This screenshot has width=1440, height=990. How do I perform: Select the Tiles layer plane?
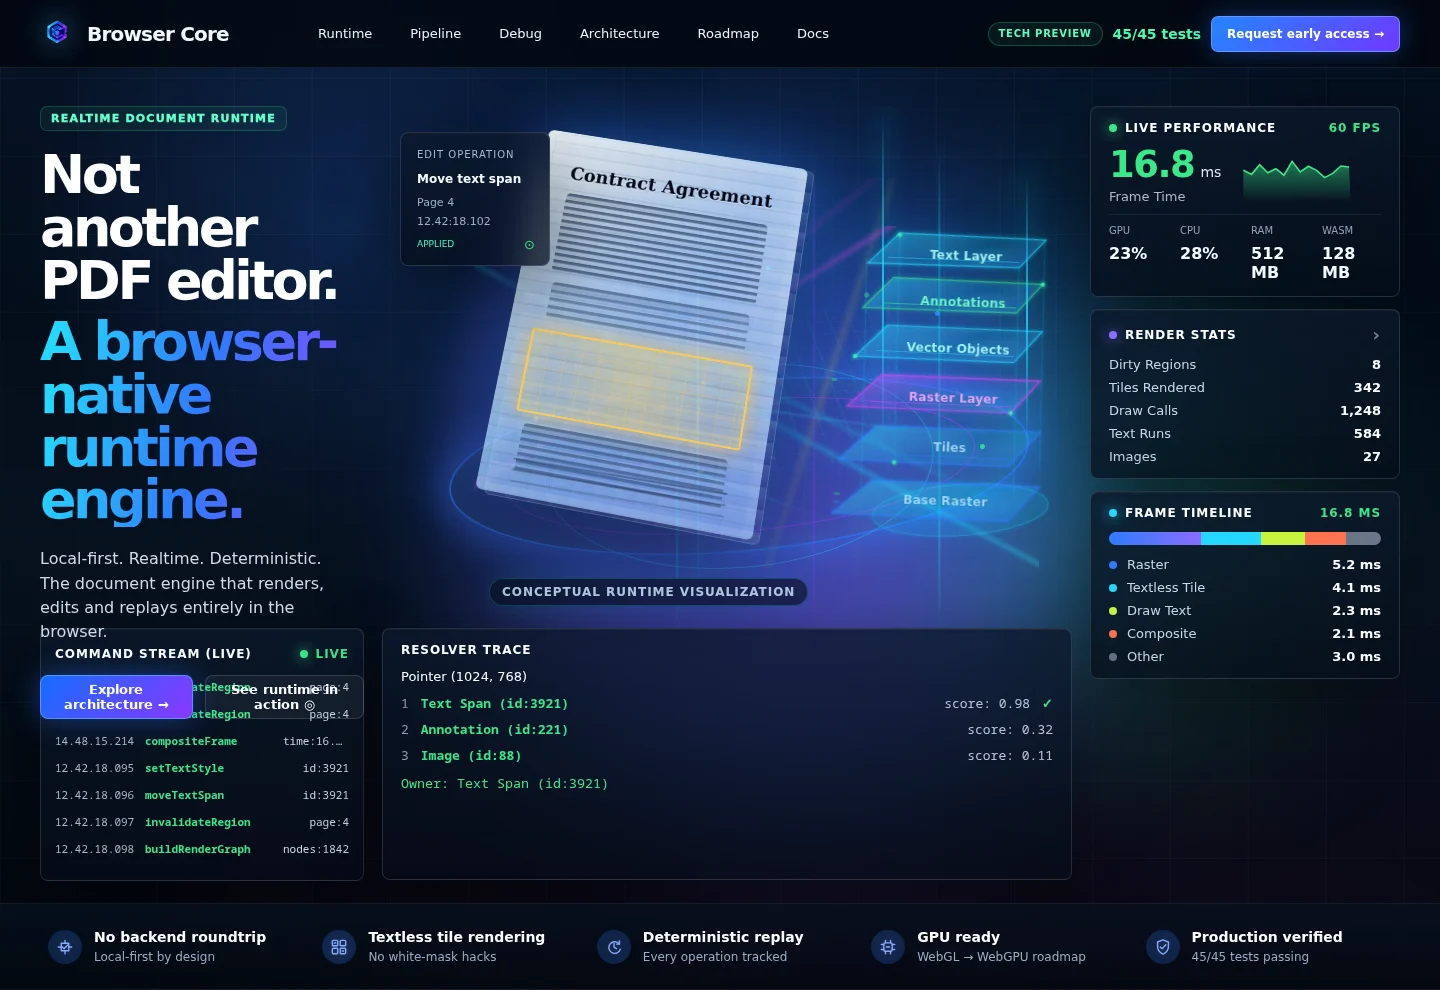[x=940, y=446]
